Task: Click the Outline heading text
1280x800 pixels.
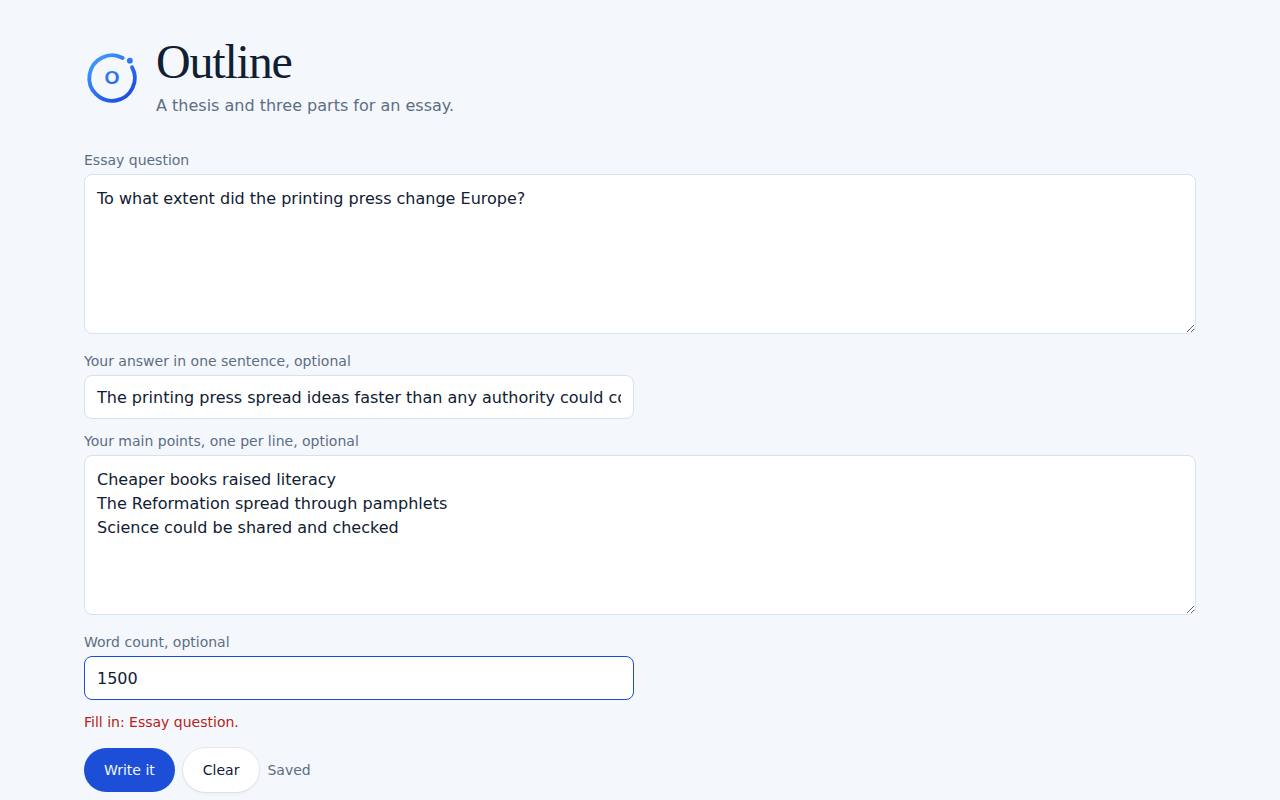Action: click(x=224, y=62)
